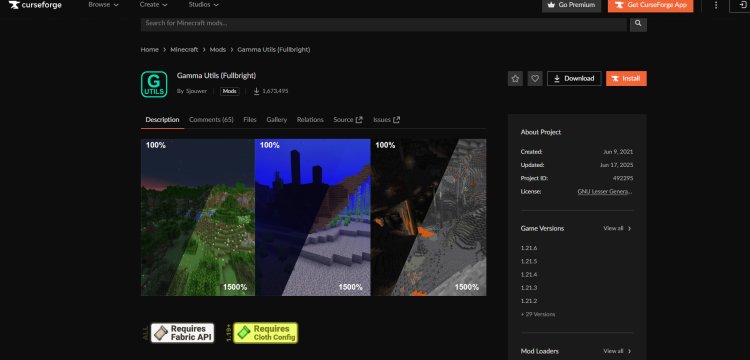The width and height of the screenshot is (750, 360).
Task: Click the Download button
Action: pos(574,78)
